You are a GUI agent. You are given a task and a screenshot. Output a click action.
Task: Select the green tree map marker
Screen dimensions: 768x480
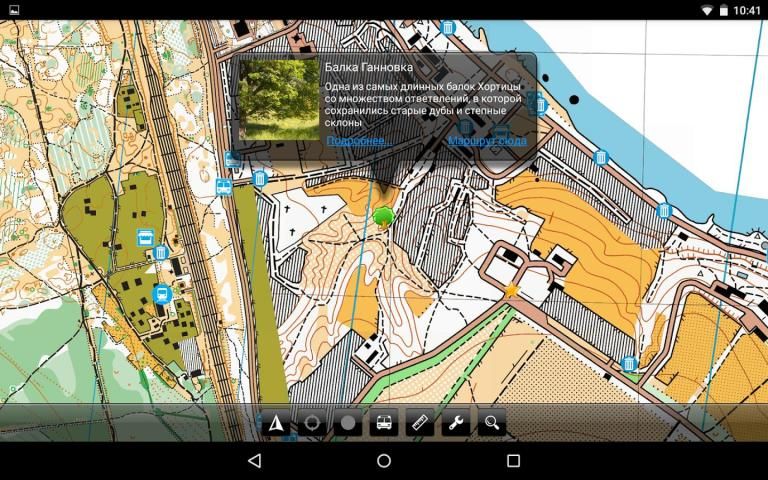(x=383, y=216)
